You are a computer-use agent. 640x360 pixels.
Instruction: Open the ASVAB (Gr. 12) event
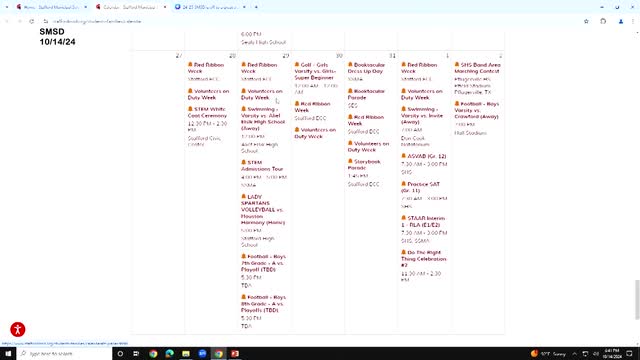tap(424, 156)
